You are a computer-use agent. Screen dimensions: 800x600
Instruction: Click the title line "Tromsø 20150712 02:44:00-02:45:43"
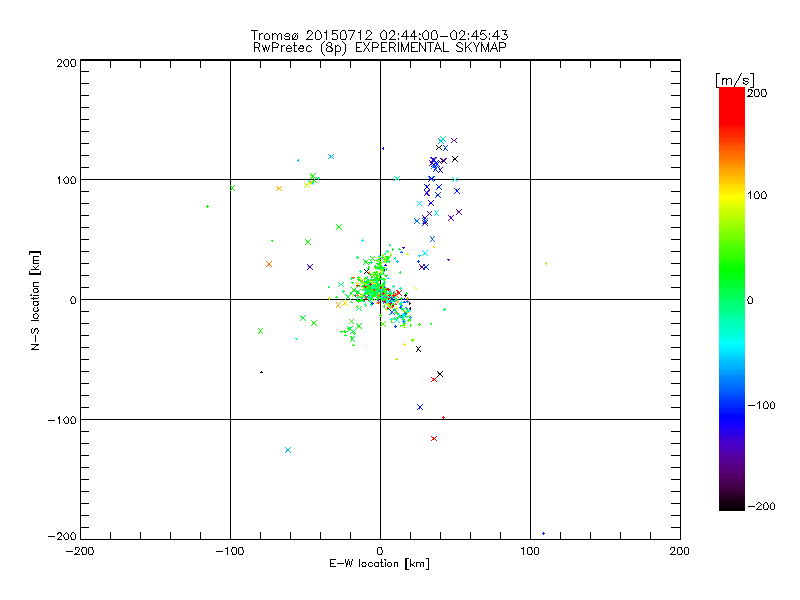(x=379, y=35)
